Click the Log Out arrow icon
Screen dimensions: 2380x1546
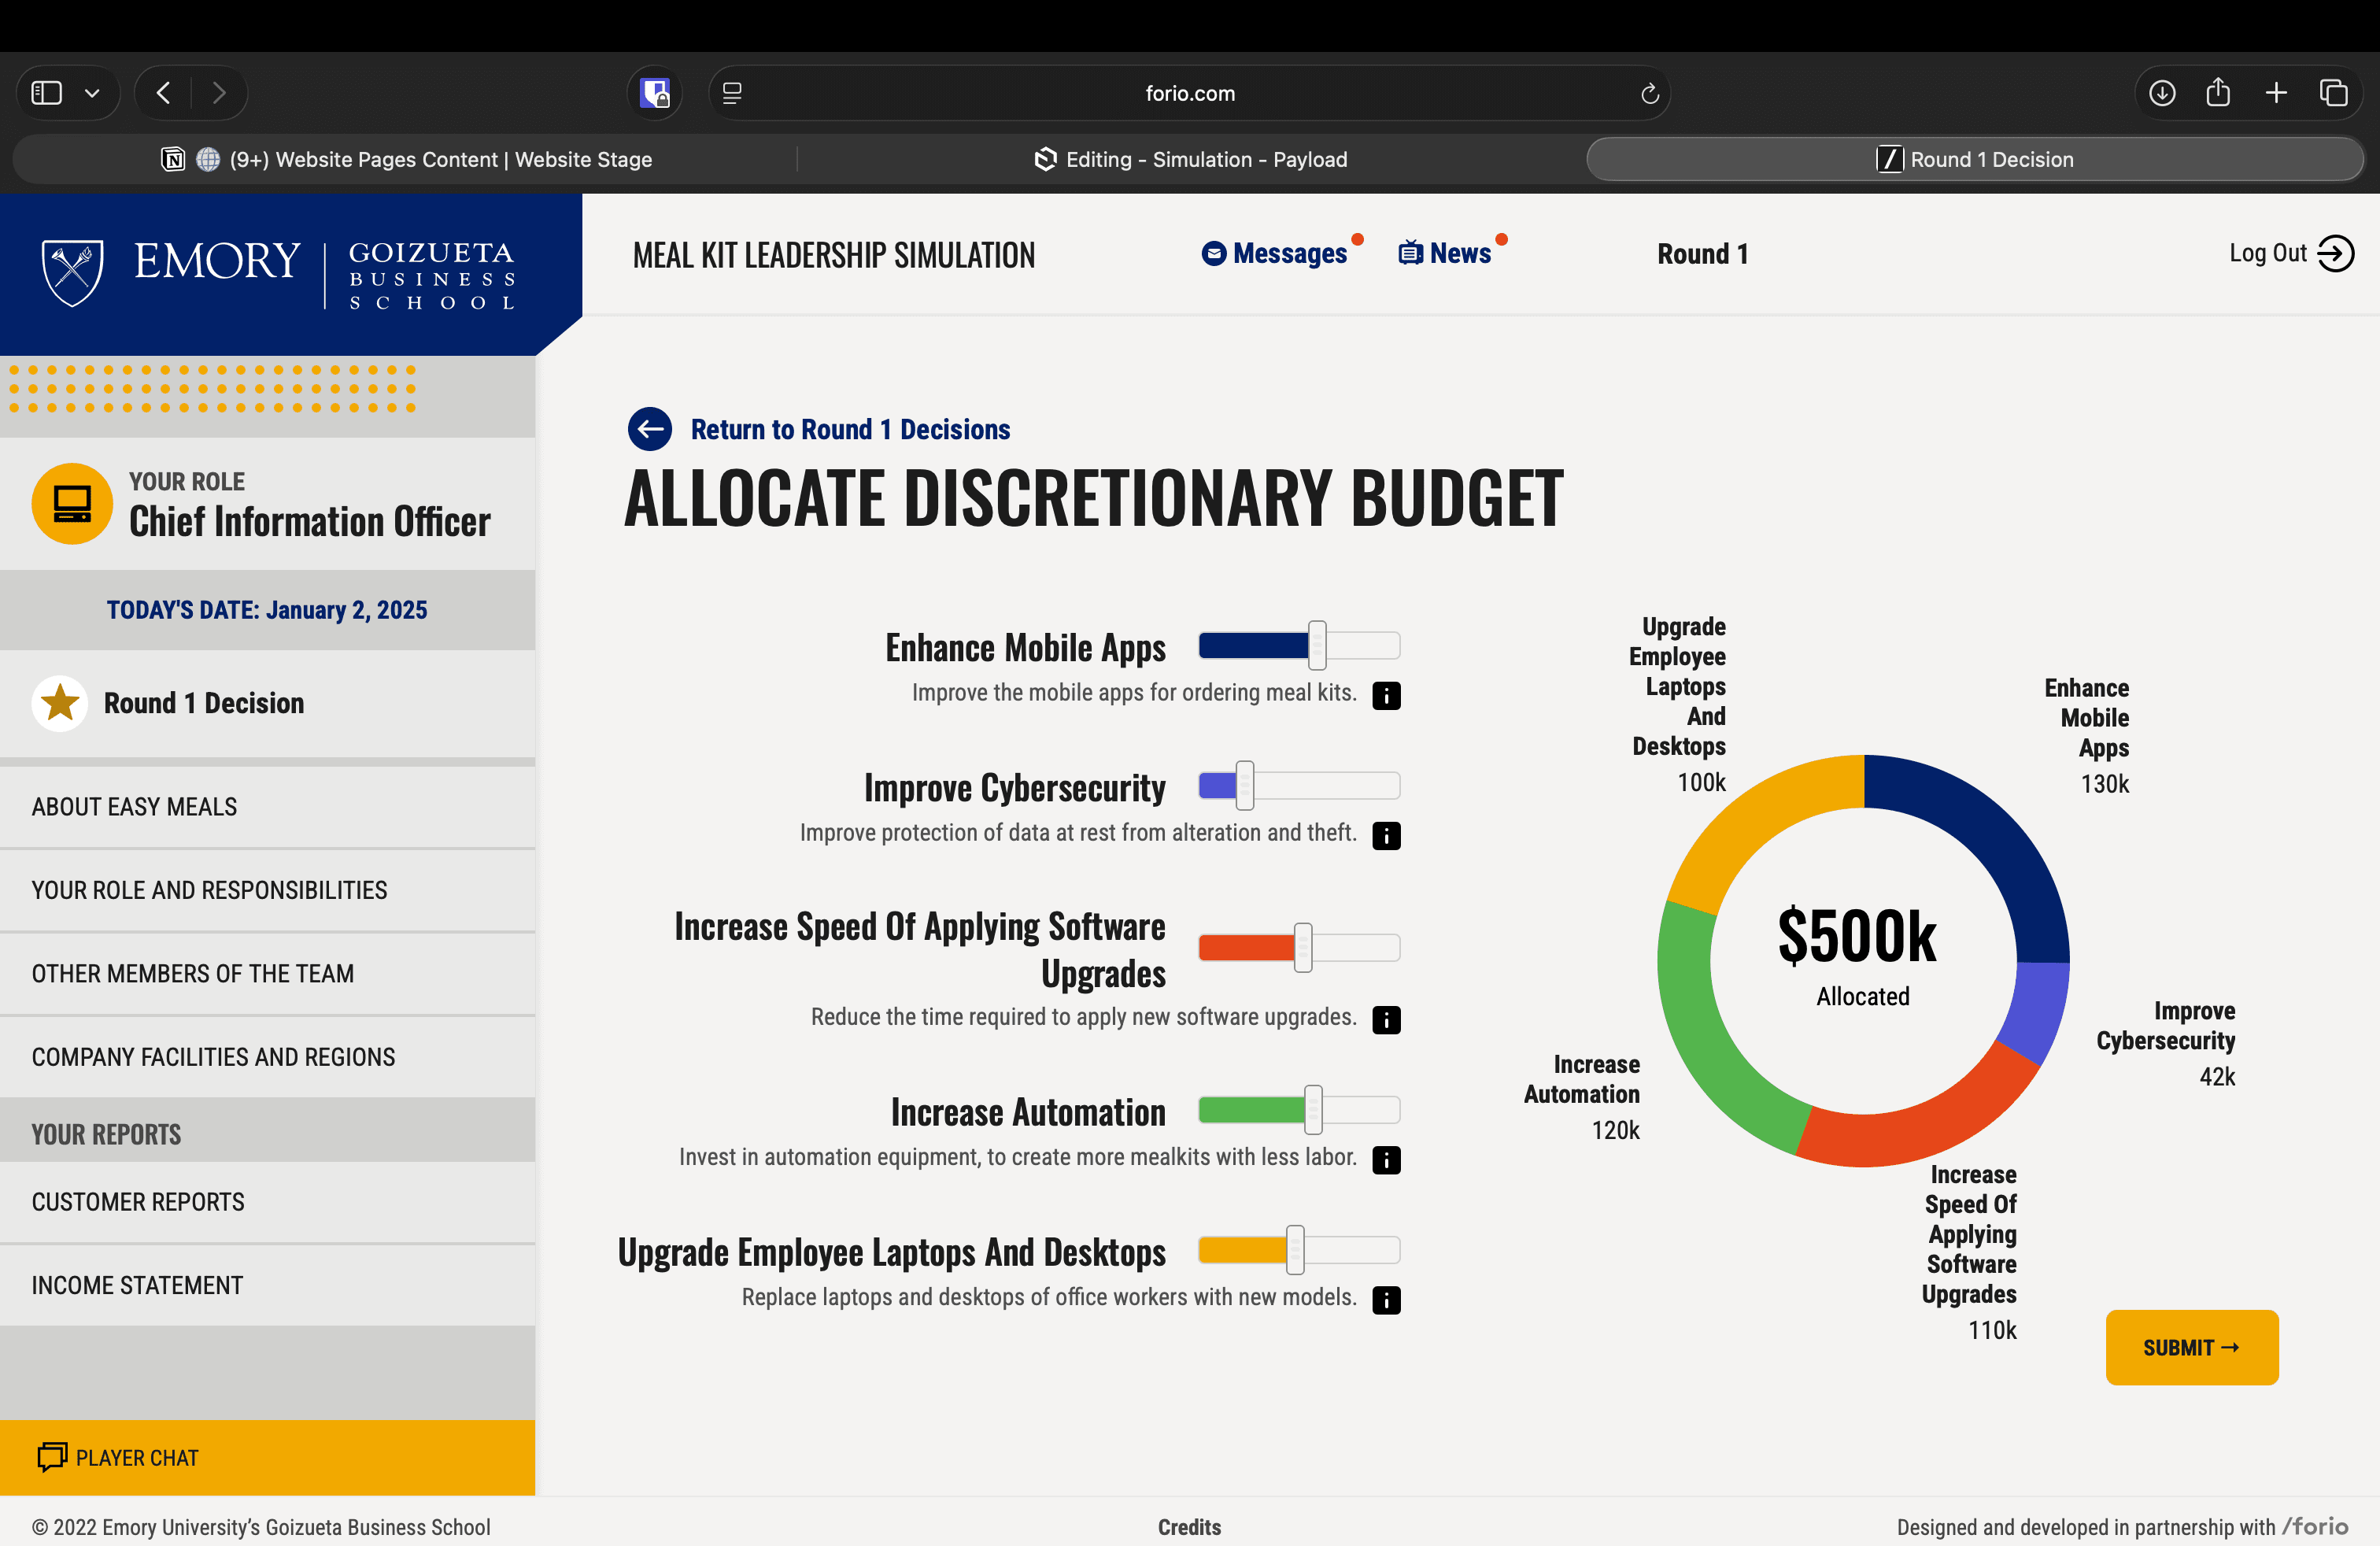[2335, 253]
